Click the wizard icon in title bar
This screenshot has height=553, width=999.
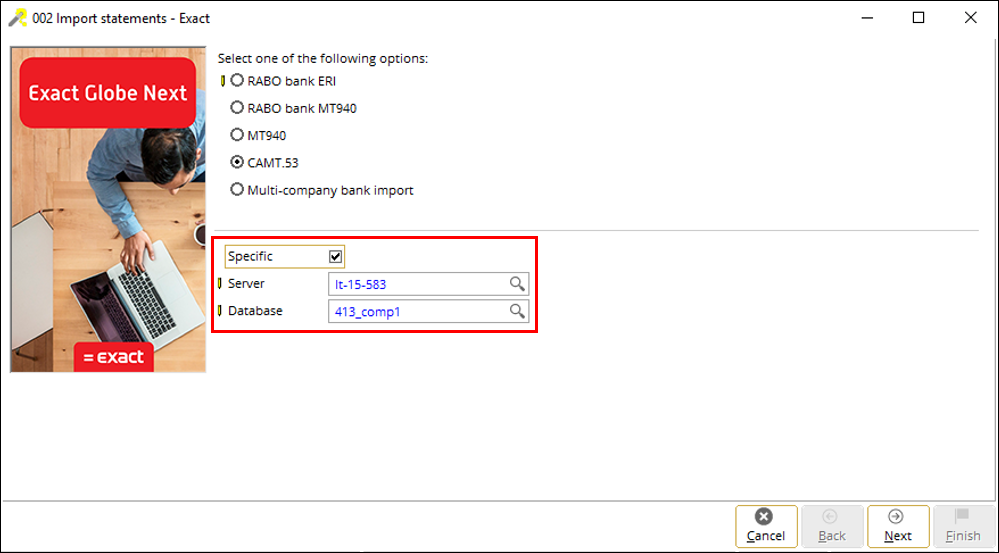click(17, 18)
